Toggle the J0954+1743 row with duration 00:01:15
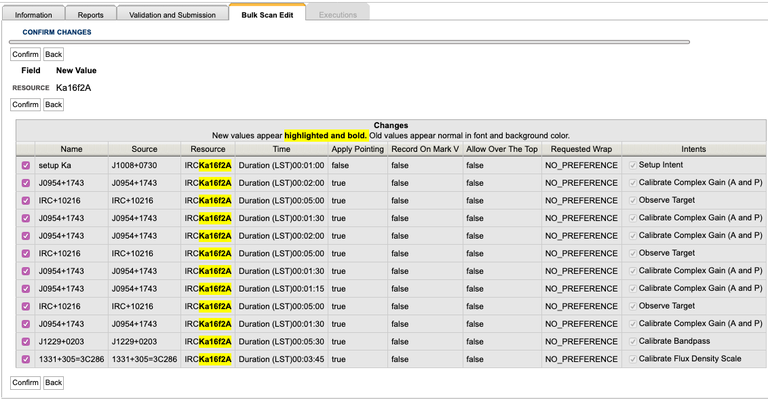The height and width of the screenshot is (400, 768). click(x=26, y=288)
